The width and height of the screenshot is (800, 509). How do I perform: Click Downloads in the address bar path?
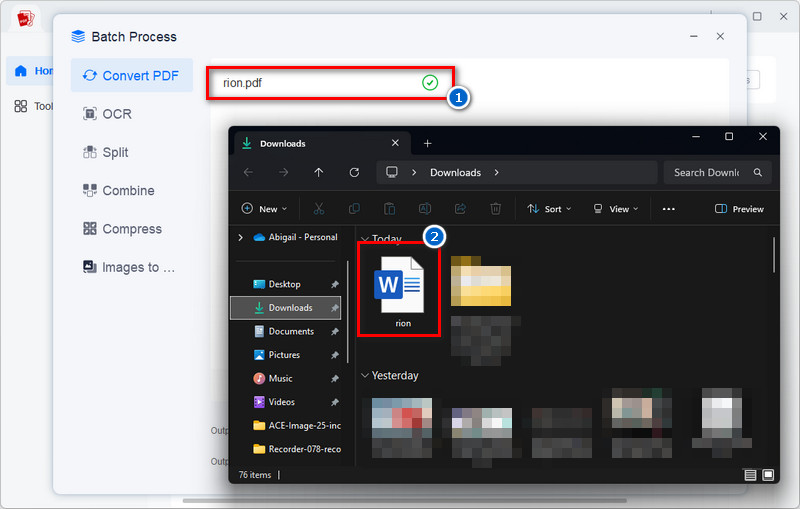tap(455, 172)
